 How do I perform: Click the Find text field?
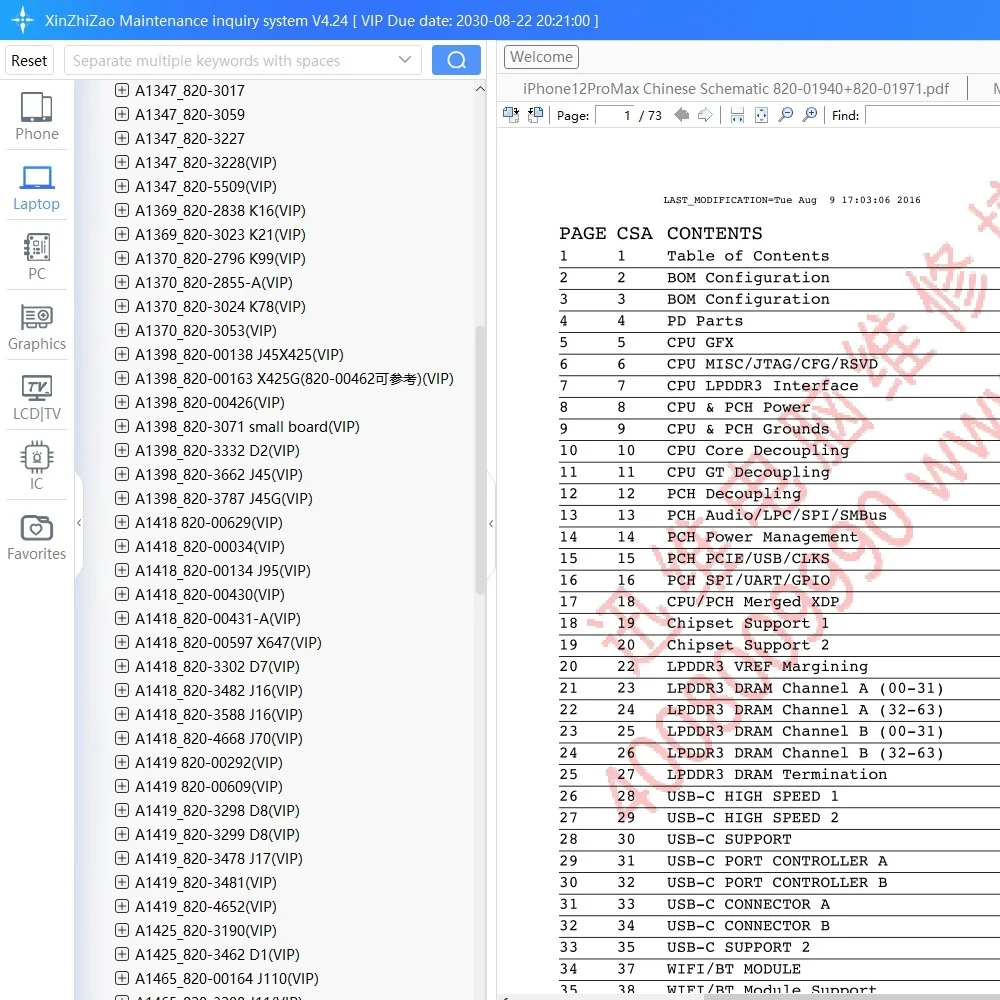(x=932, y=115)
